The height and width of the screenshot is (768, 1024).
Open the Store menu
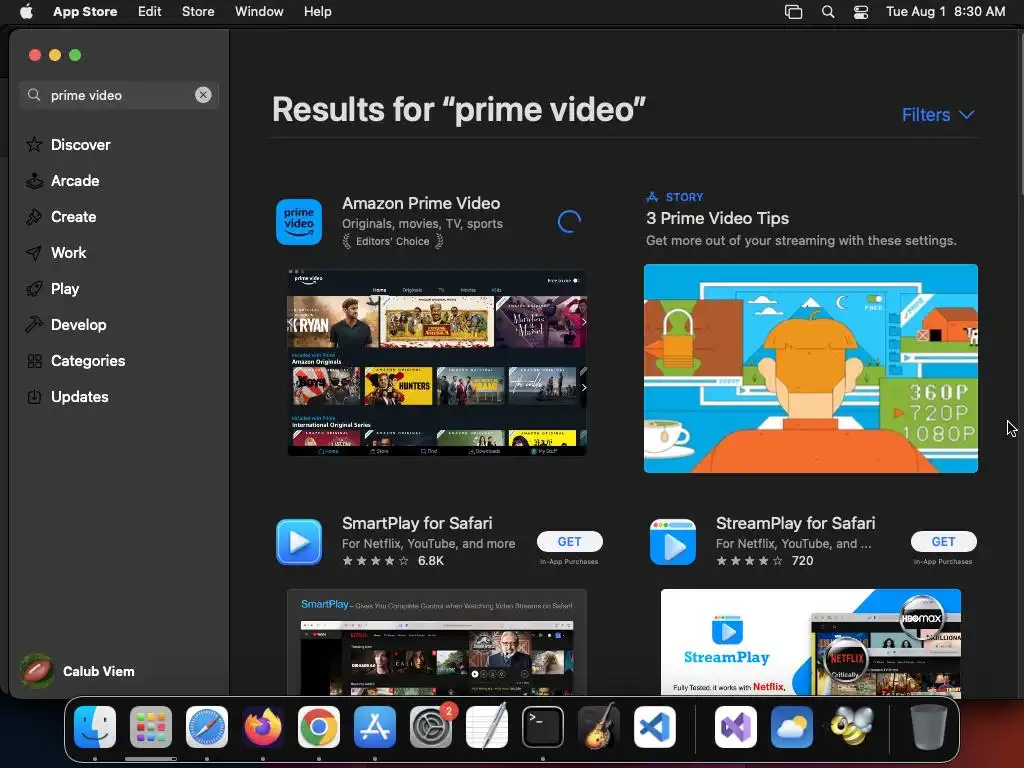coord(198,12)
